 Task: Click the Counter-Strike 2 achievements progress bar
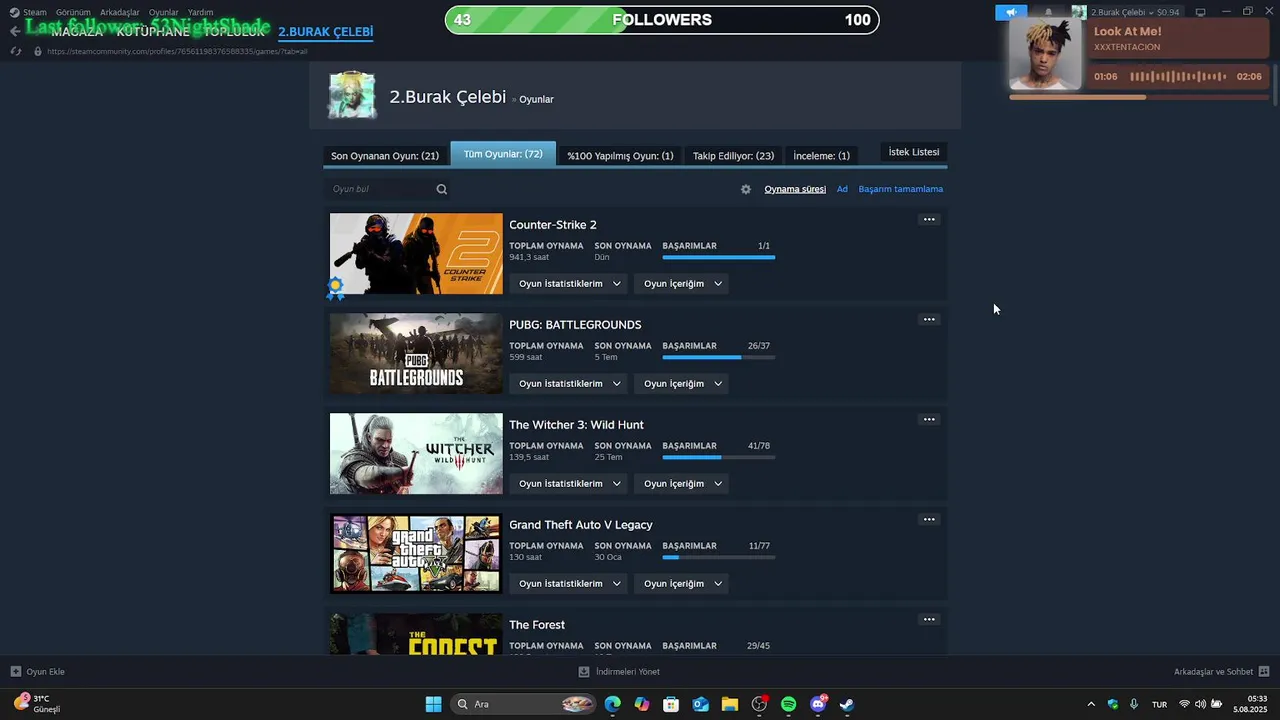[x=718, y=258]
